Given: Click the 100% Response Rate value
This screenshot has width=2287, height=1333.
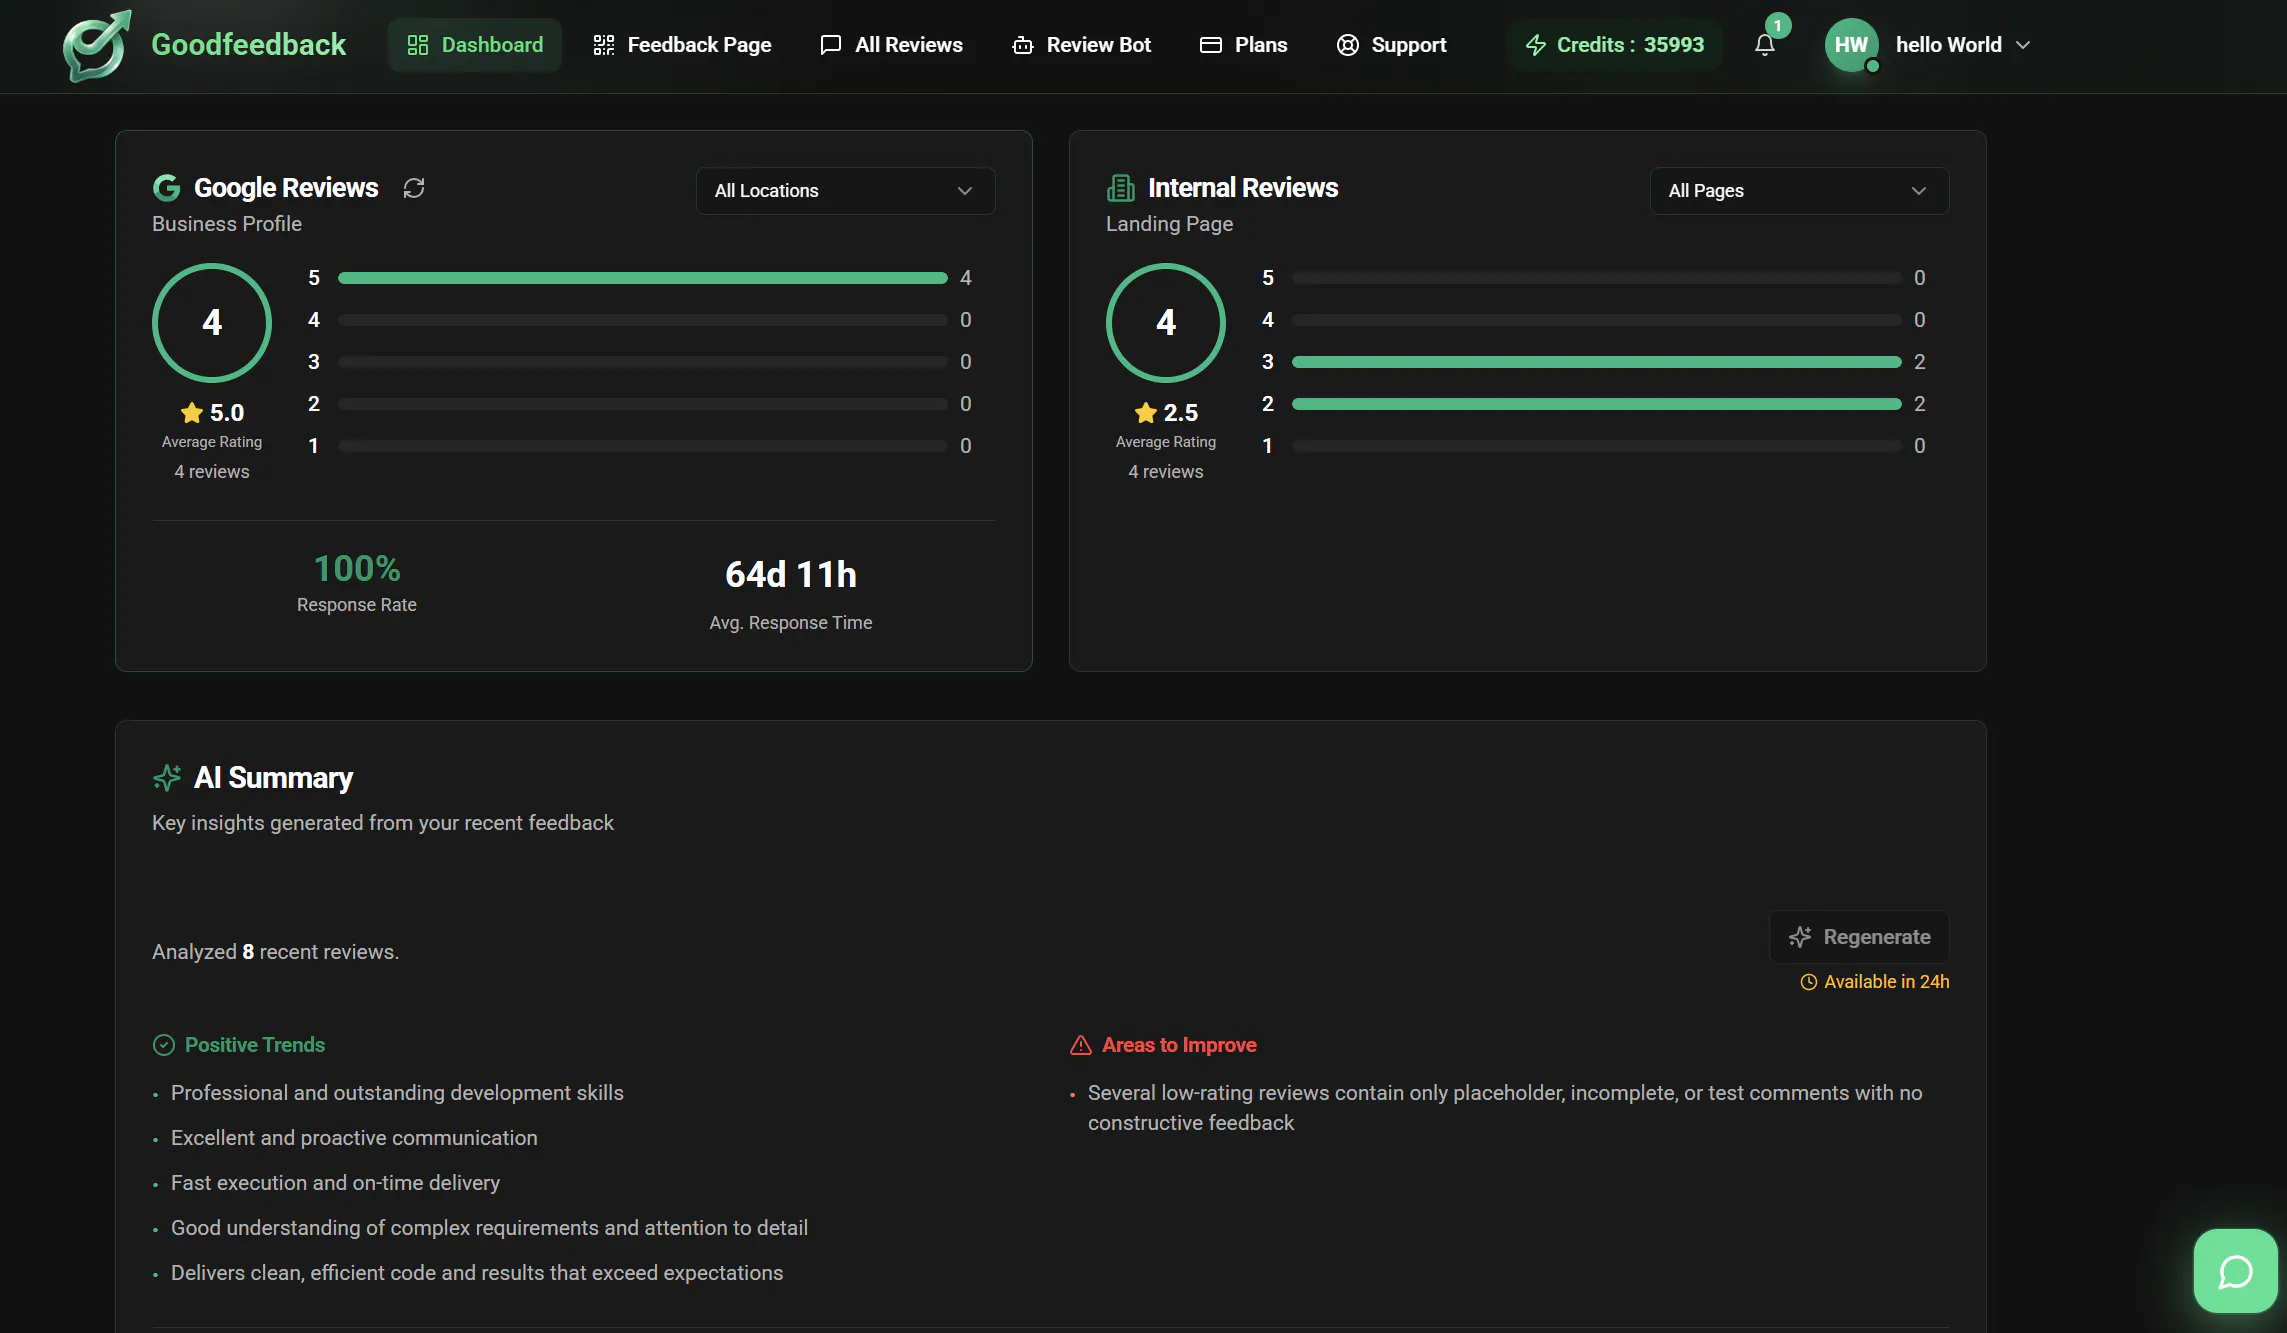Looking at the screenshot, I should (x=357, y=568).
